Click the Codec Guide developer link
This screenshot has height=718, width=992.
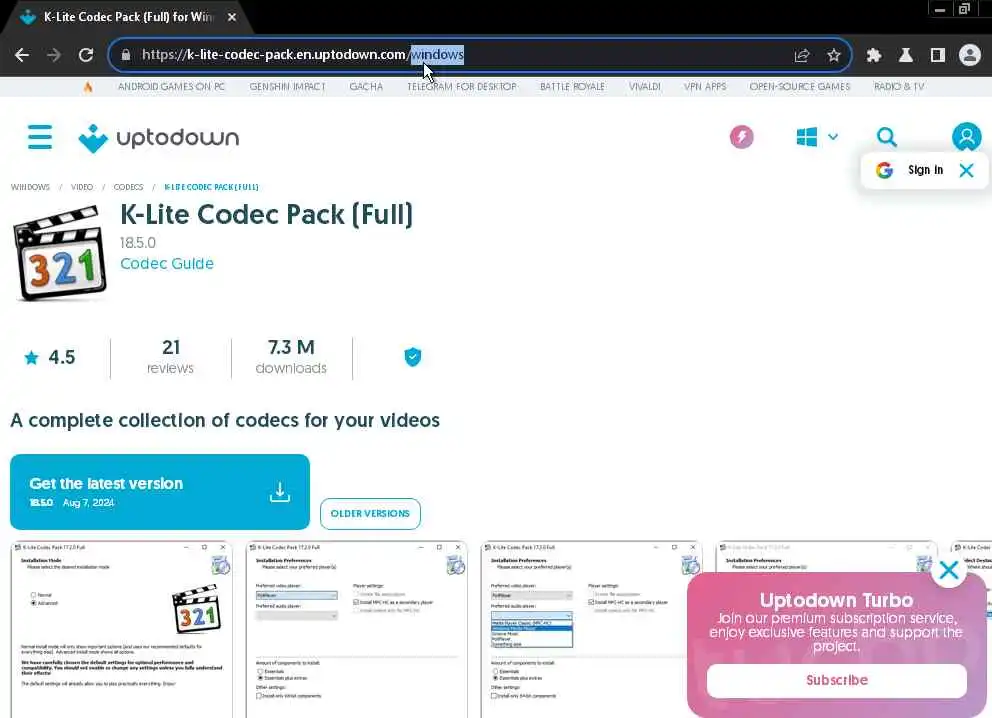tap(167, 263)
